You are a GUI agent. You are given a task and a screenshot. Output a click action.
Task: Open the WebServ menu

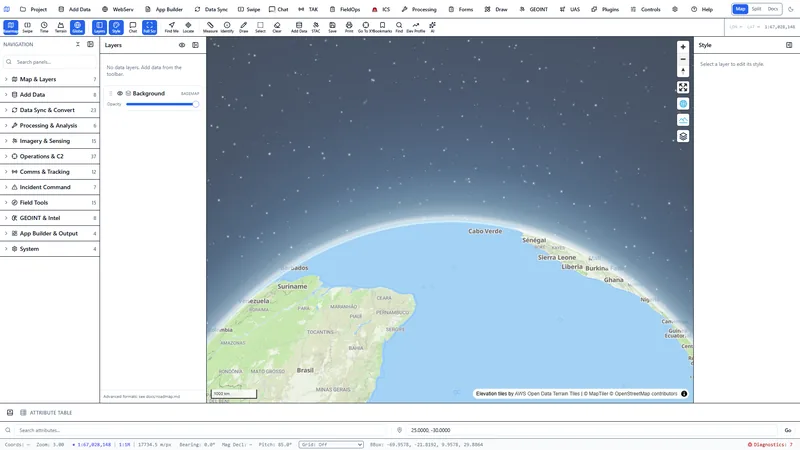pos(118,9)
